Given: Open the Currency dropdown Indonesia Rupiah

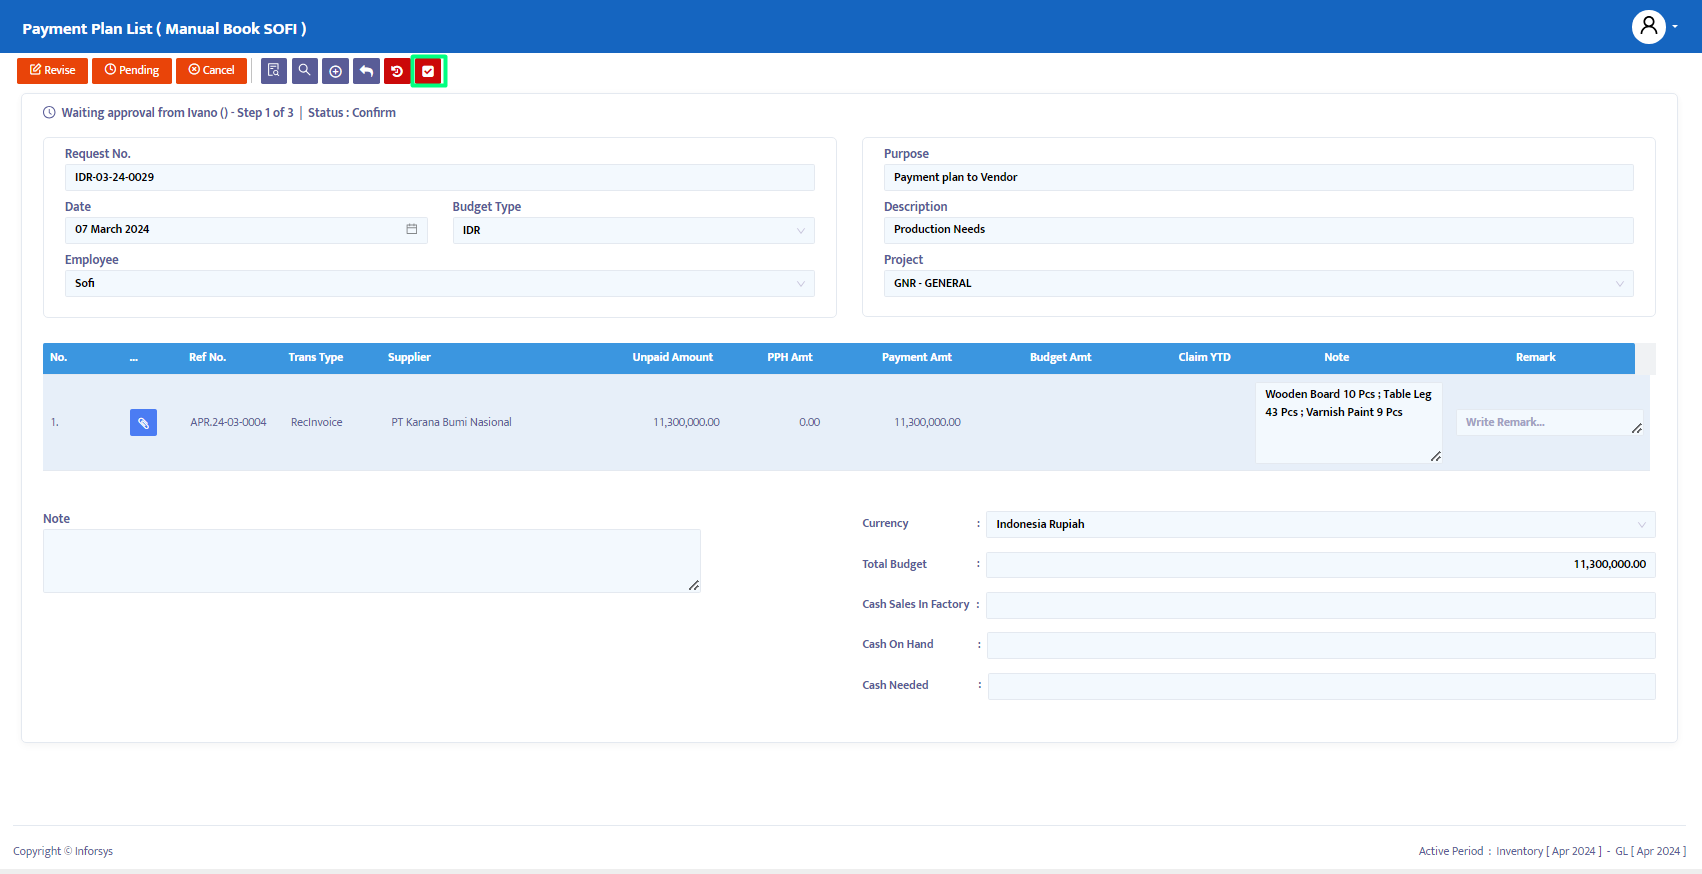Looking at the screenshot, I should click(1320, 524).
